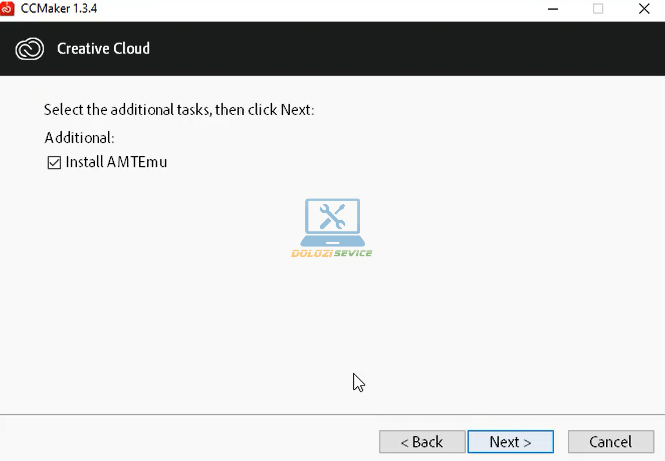Viewport: 665px width, 461px height.
Task: Click the laptop and tools watermark icon
Action: (332, 221)
